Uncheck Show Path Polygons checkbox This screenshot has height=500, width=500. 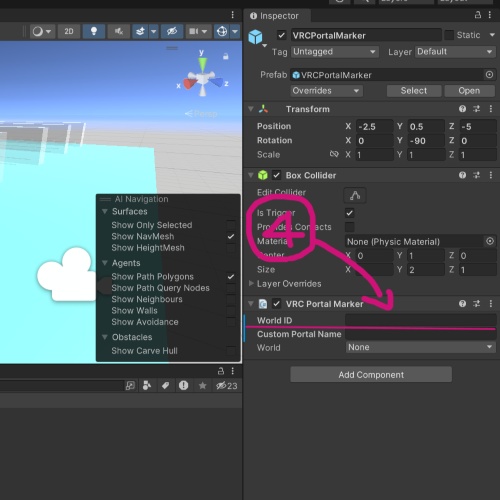point(231,277)
